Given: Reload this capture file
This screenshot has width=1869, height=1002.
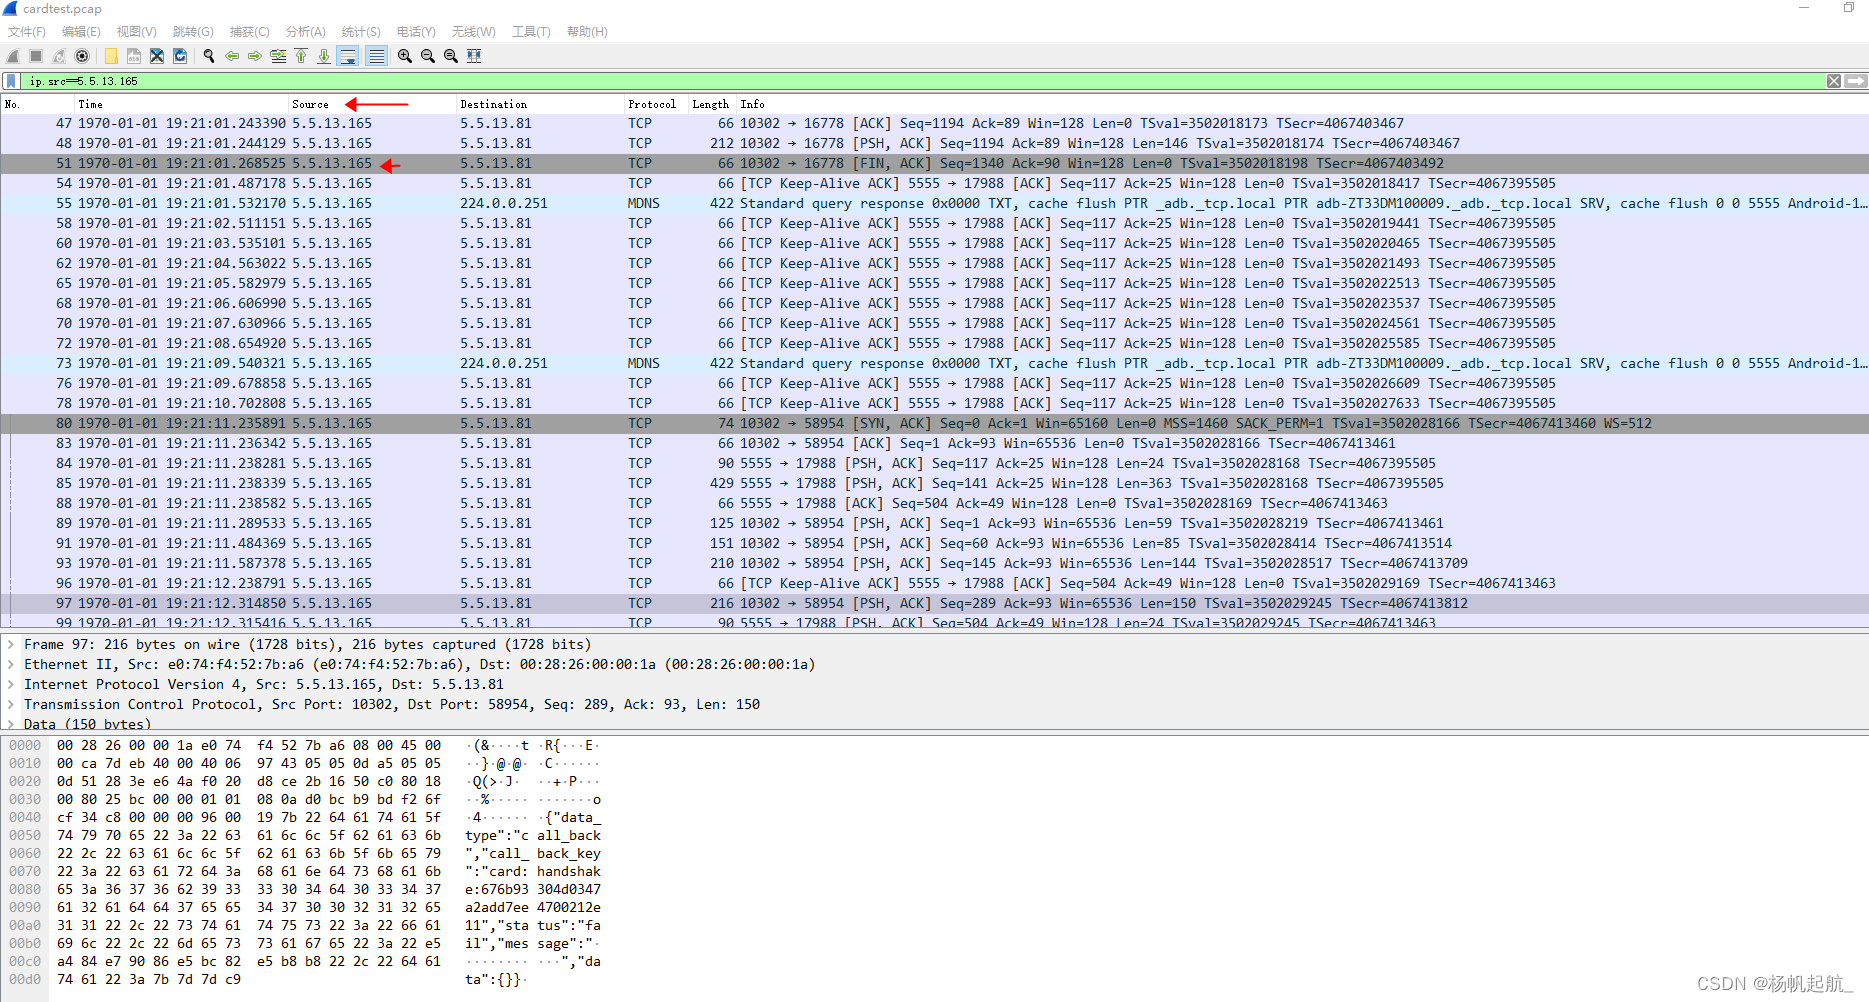Looking at the screenshot, I should [x=180, y=56].
